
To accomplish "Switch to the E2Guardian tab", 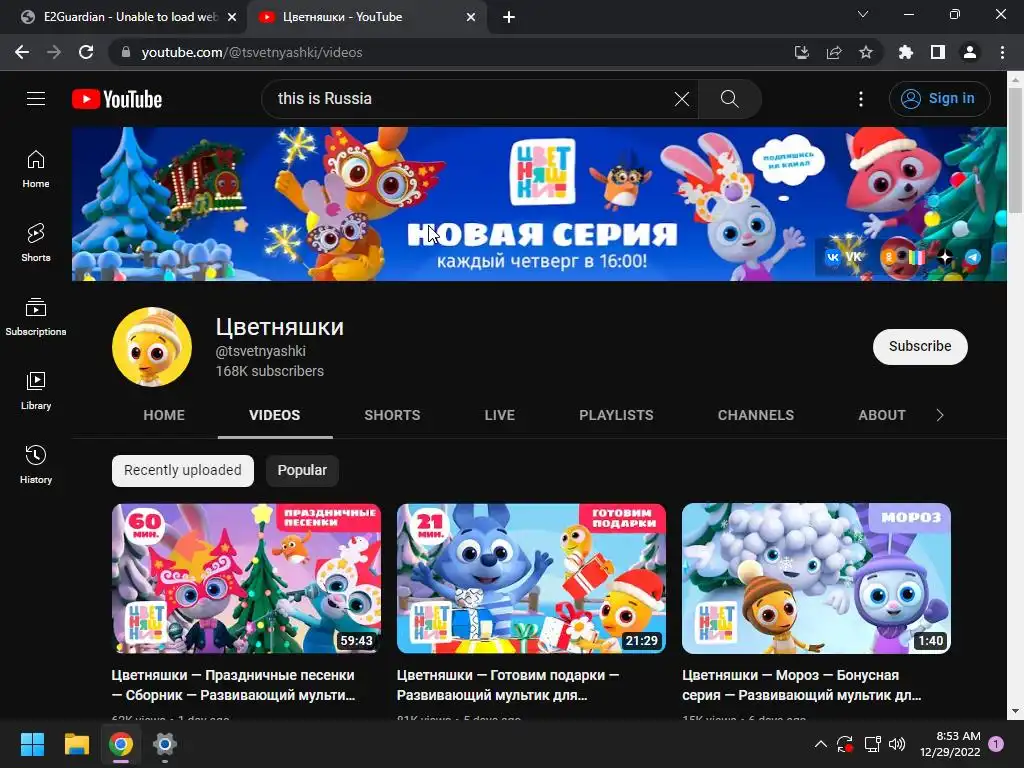I will pos(124,17).
